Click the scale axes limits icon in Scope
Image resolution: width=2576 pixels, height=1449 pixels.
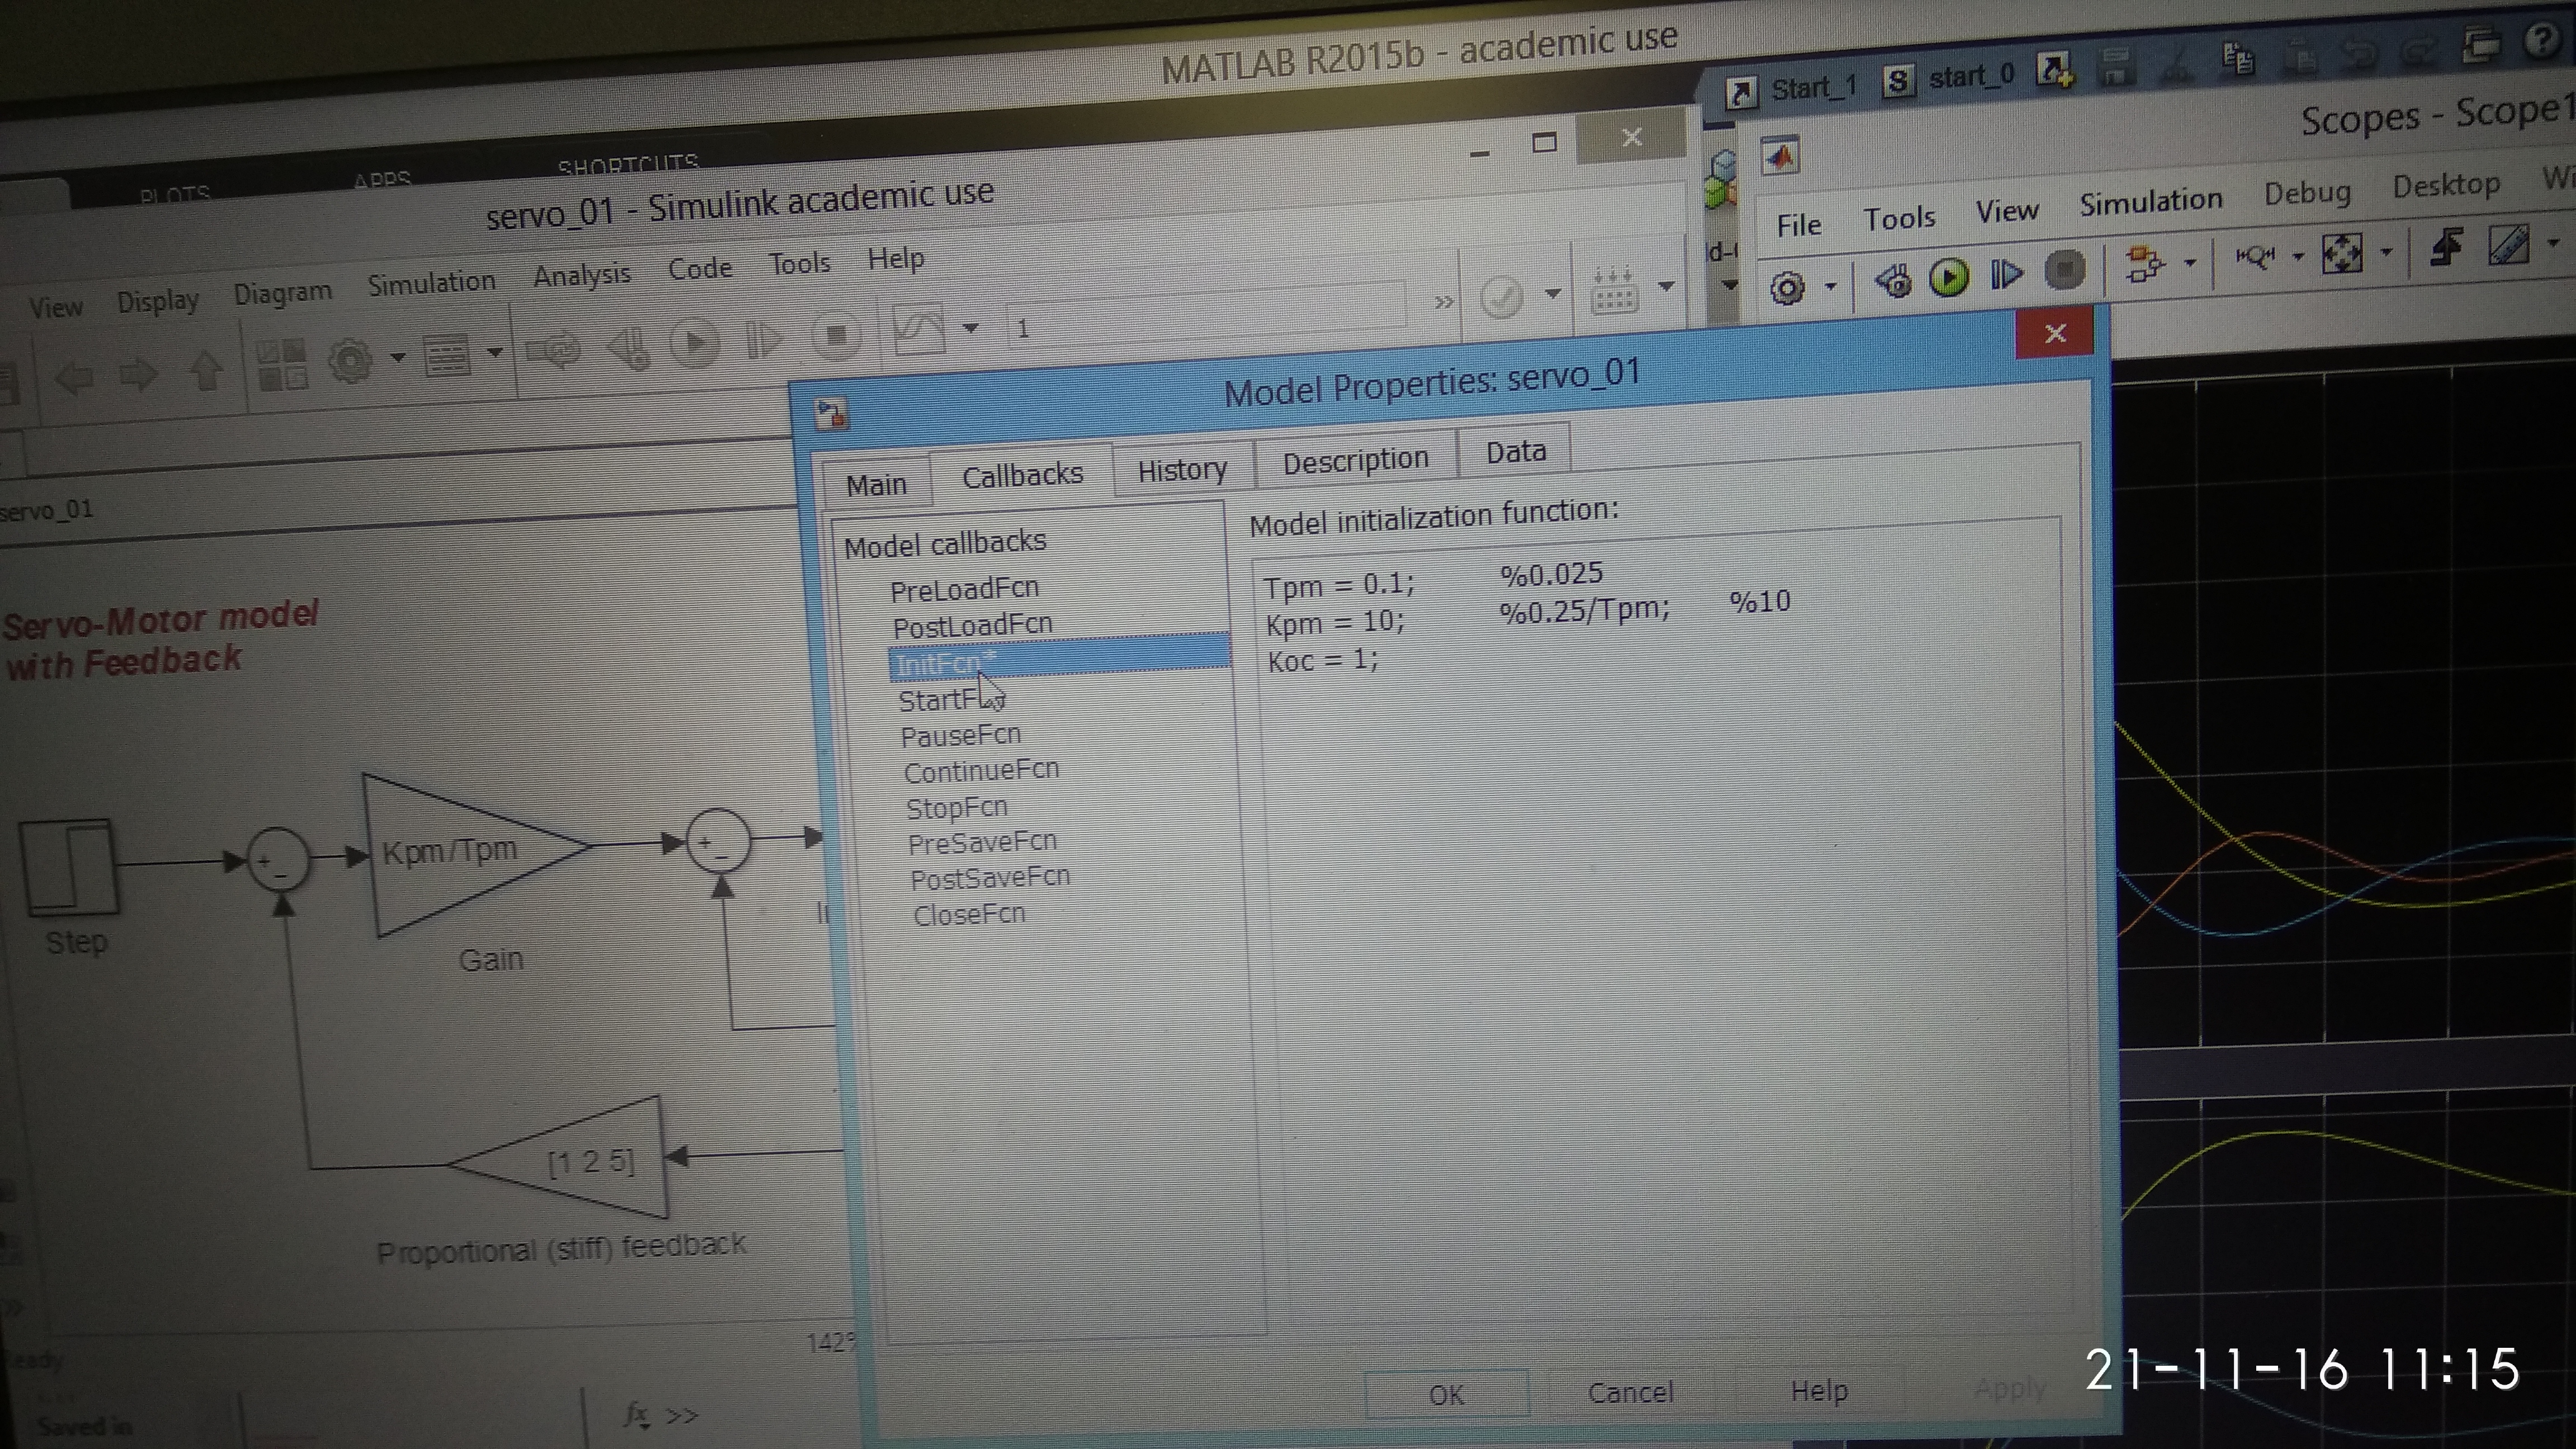[2342, 253]
